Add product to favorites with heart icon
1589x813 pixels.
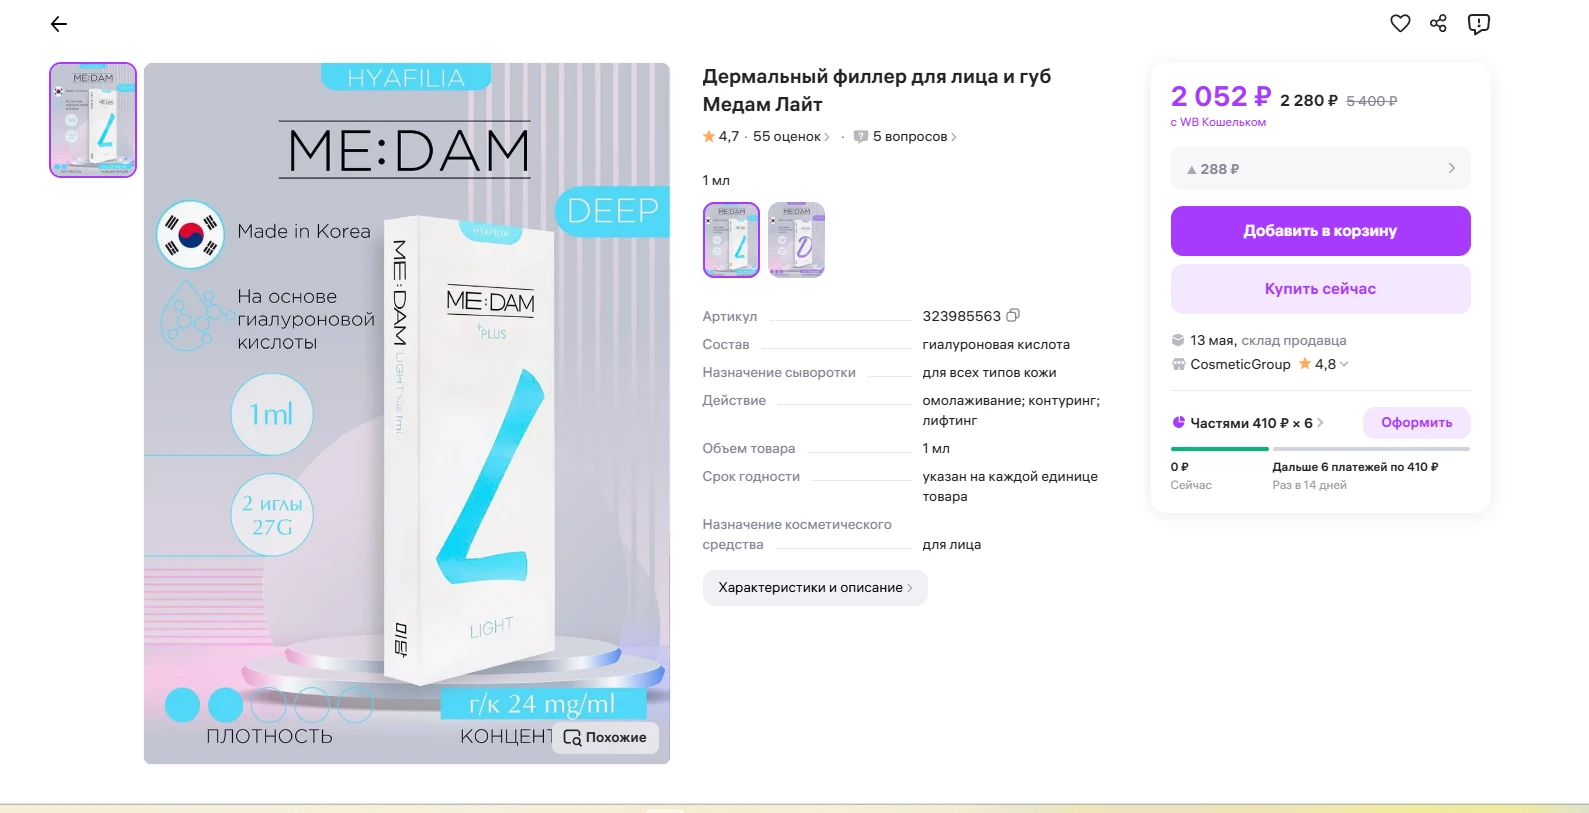tap(1400, 23)
